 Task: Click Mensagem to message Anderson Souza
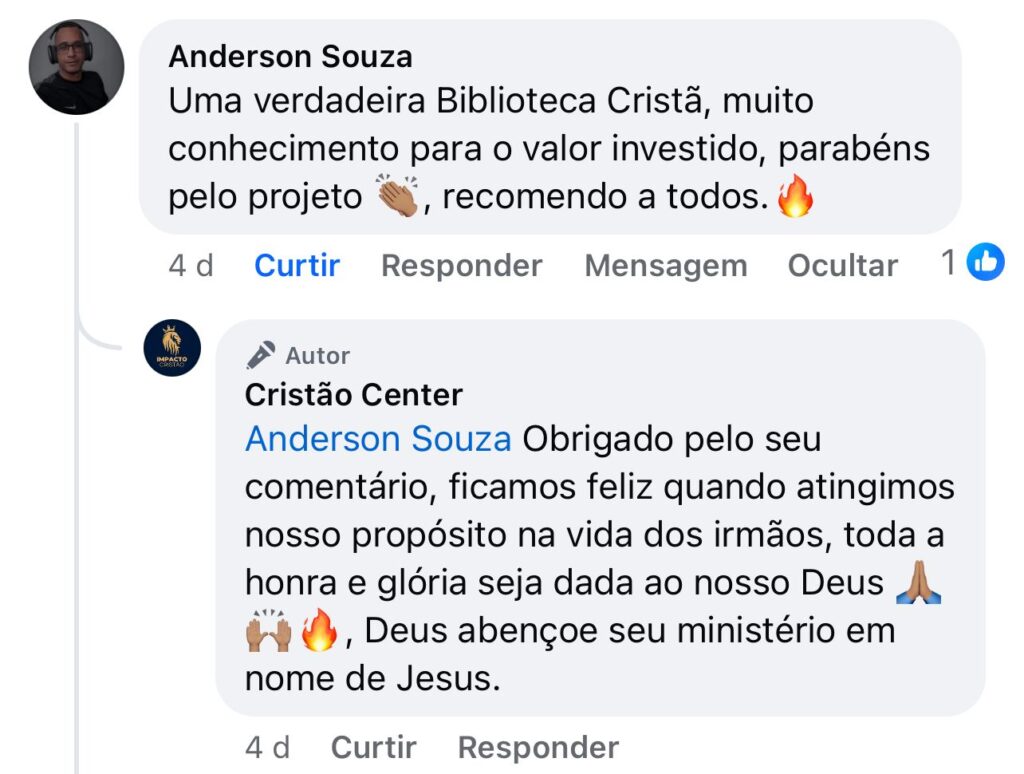(x=665, y=265)
